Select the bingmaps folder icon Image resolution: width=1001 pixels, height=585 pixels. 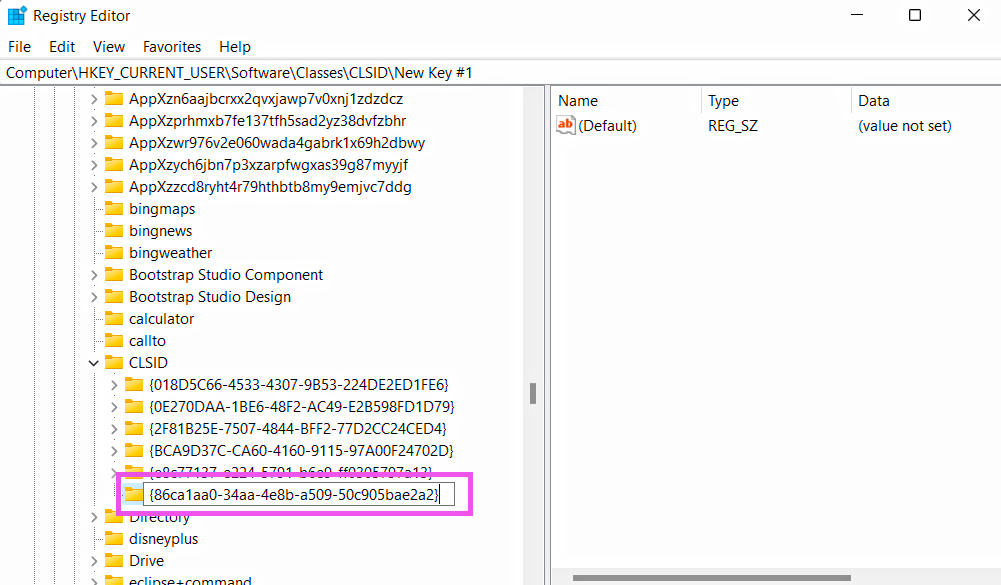114,208
